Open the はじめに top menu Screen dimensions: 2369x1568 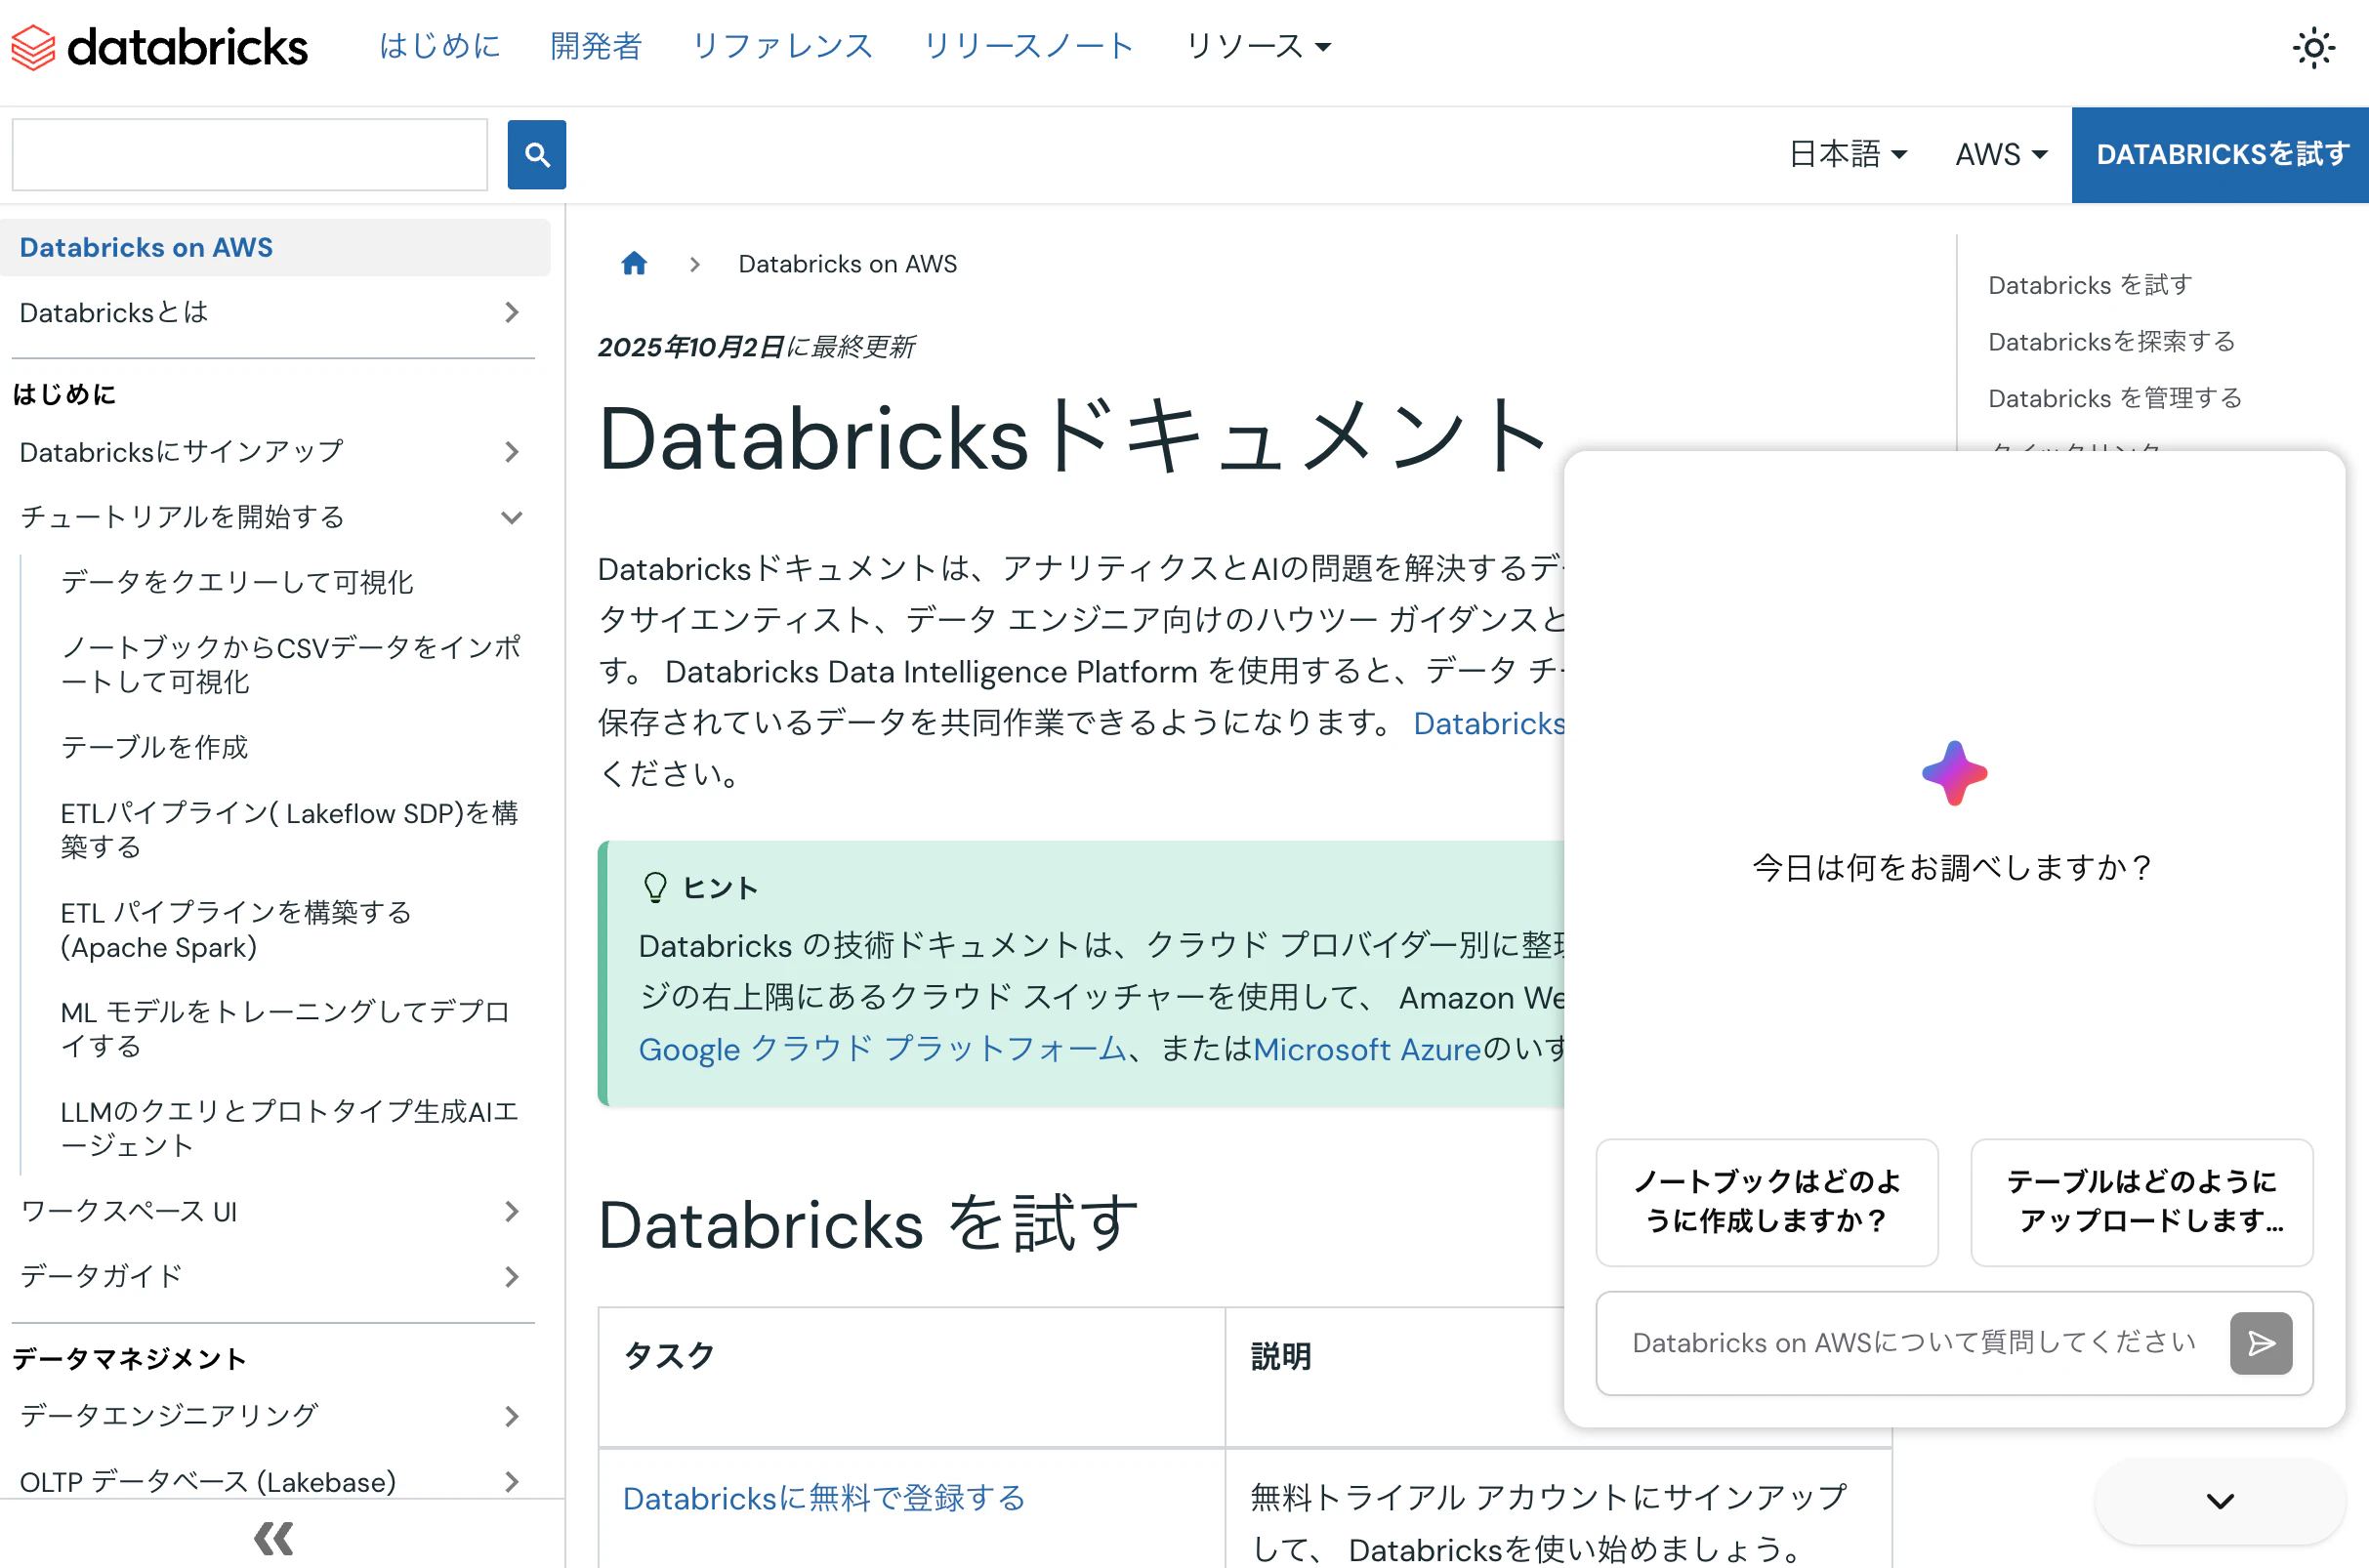tap(440, 46)
